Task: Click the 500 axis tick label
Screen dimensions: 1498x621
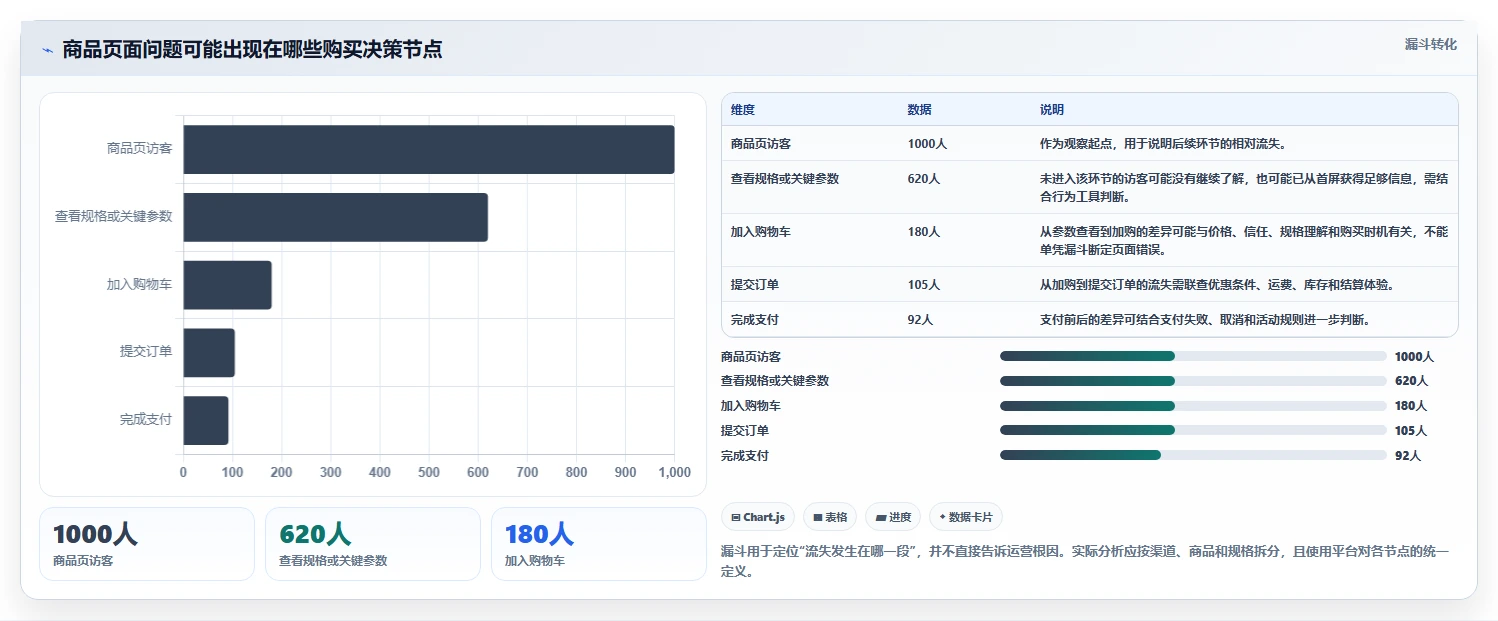Action: tap(429, 472)
